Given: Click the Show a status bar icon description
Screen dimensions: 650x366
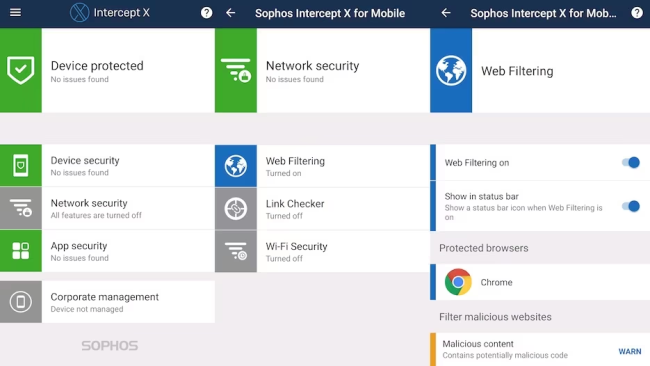Looking at the screenshot, I should click(x=524, y=212).
